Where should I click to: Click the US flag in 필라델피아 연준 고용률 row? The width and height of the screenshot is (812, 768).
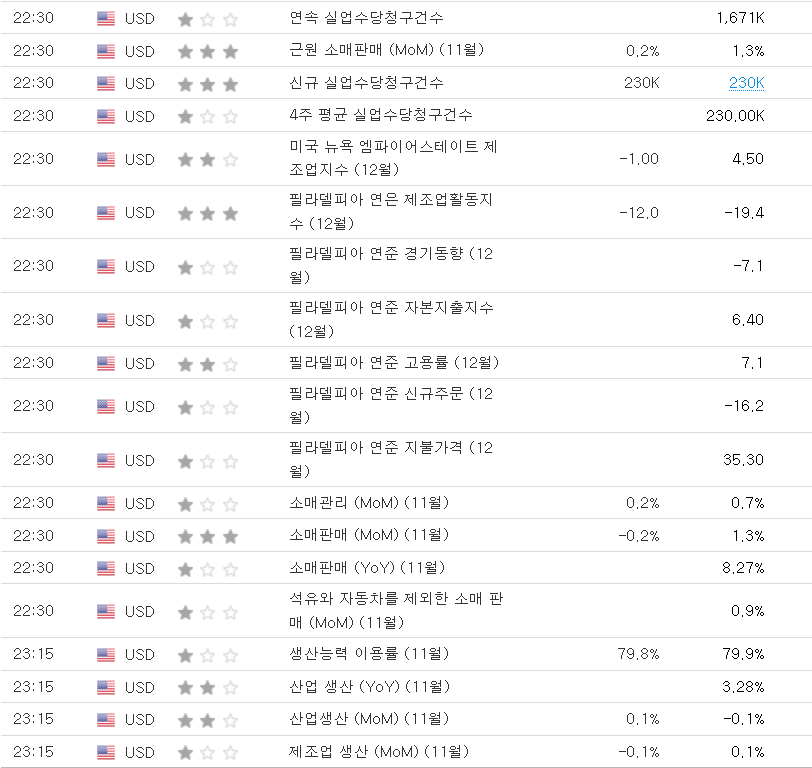tap(106, 363)
